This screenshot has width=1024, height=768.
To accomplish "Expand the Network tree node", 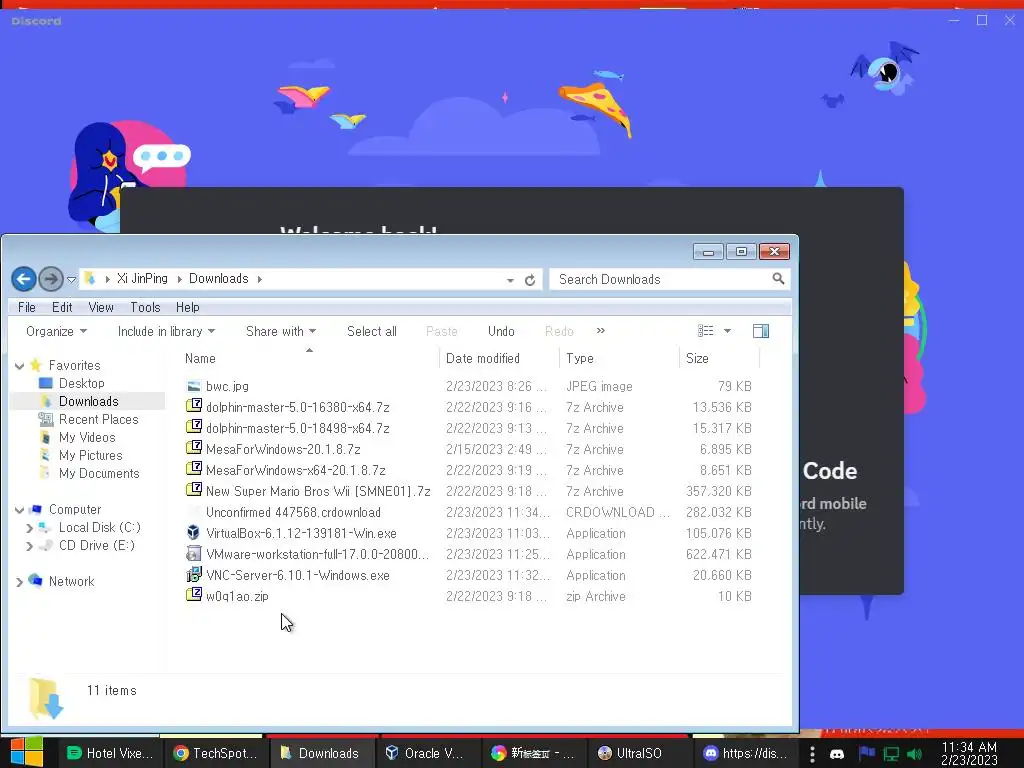I will [x=19, y=582].
